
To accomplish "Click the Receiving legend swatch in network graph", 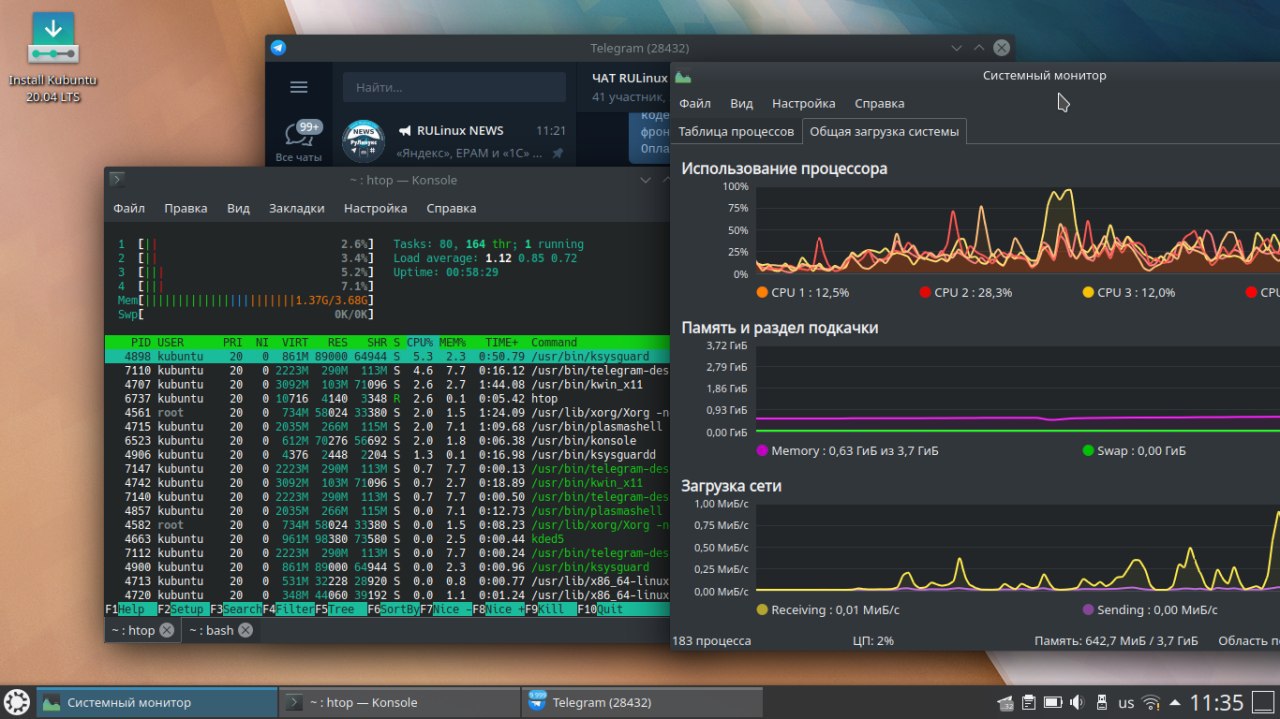I will tap(762, 609).
